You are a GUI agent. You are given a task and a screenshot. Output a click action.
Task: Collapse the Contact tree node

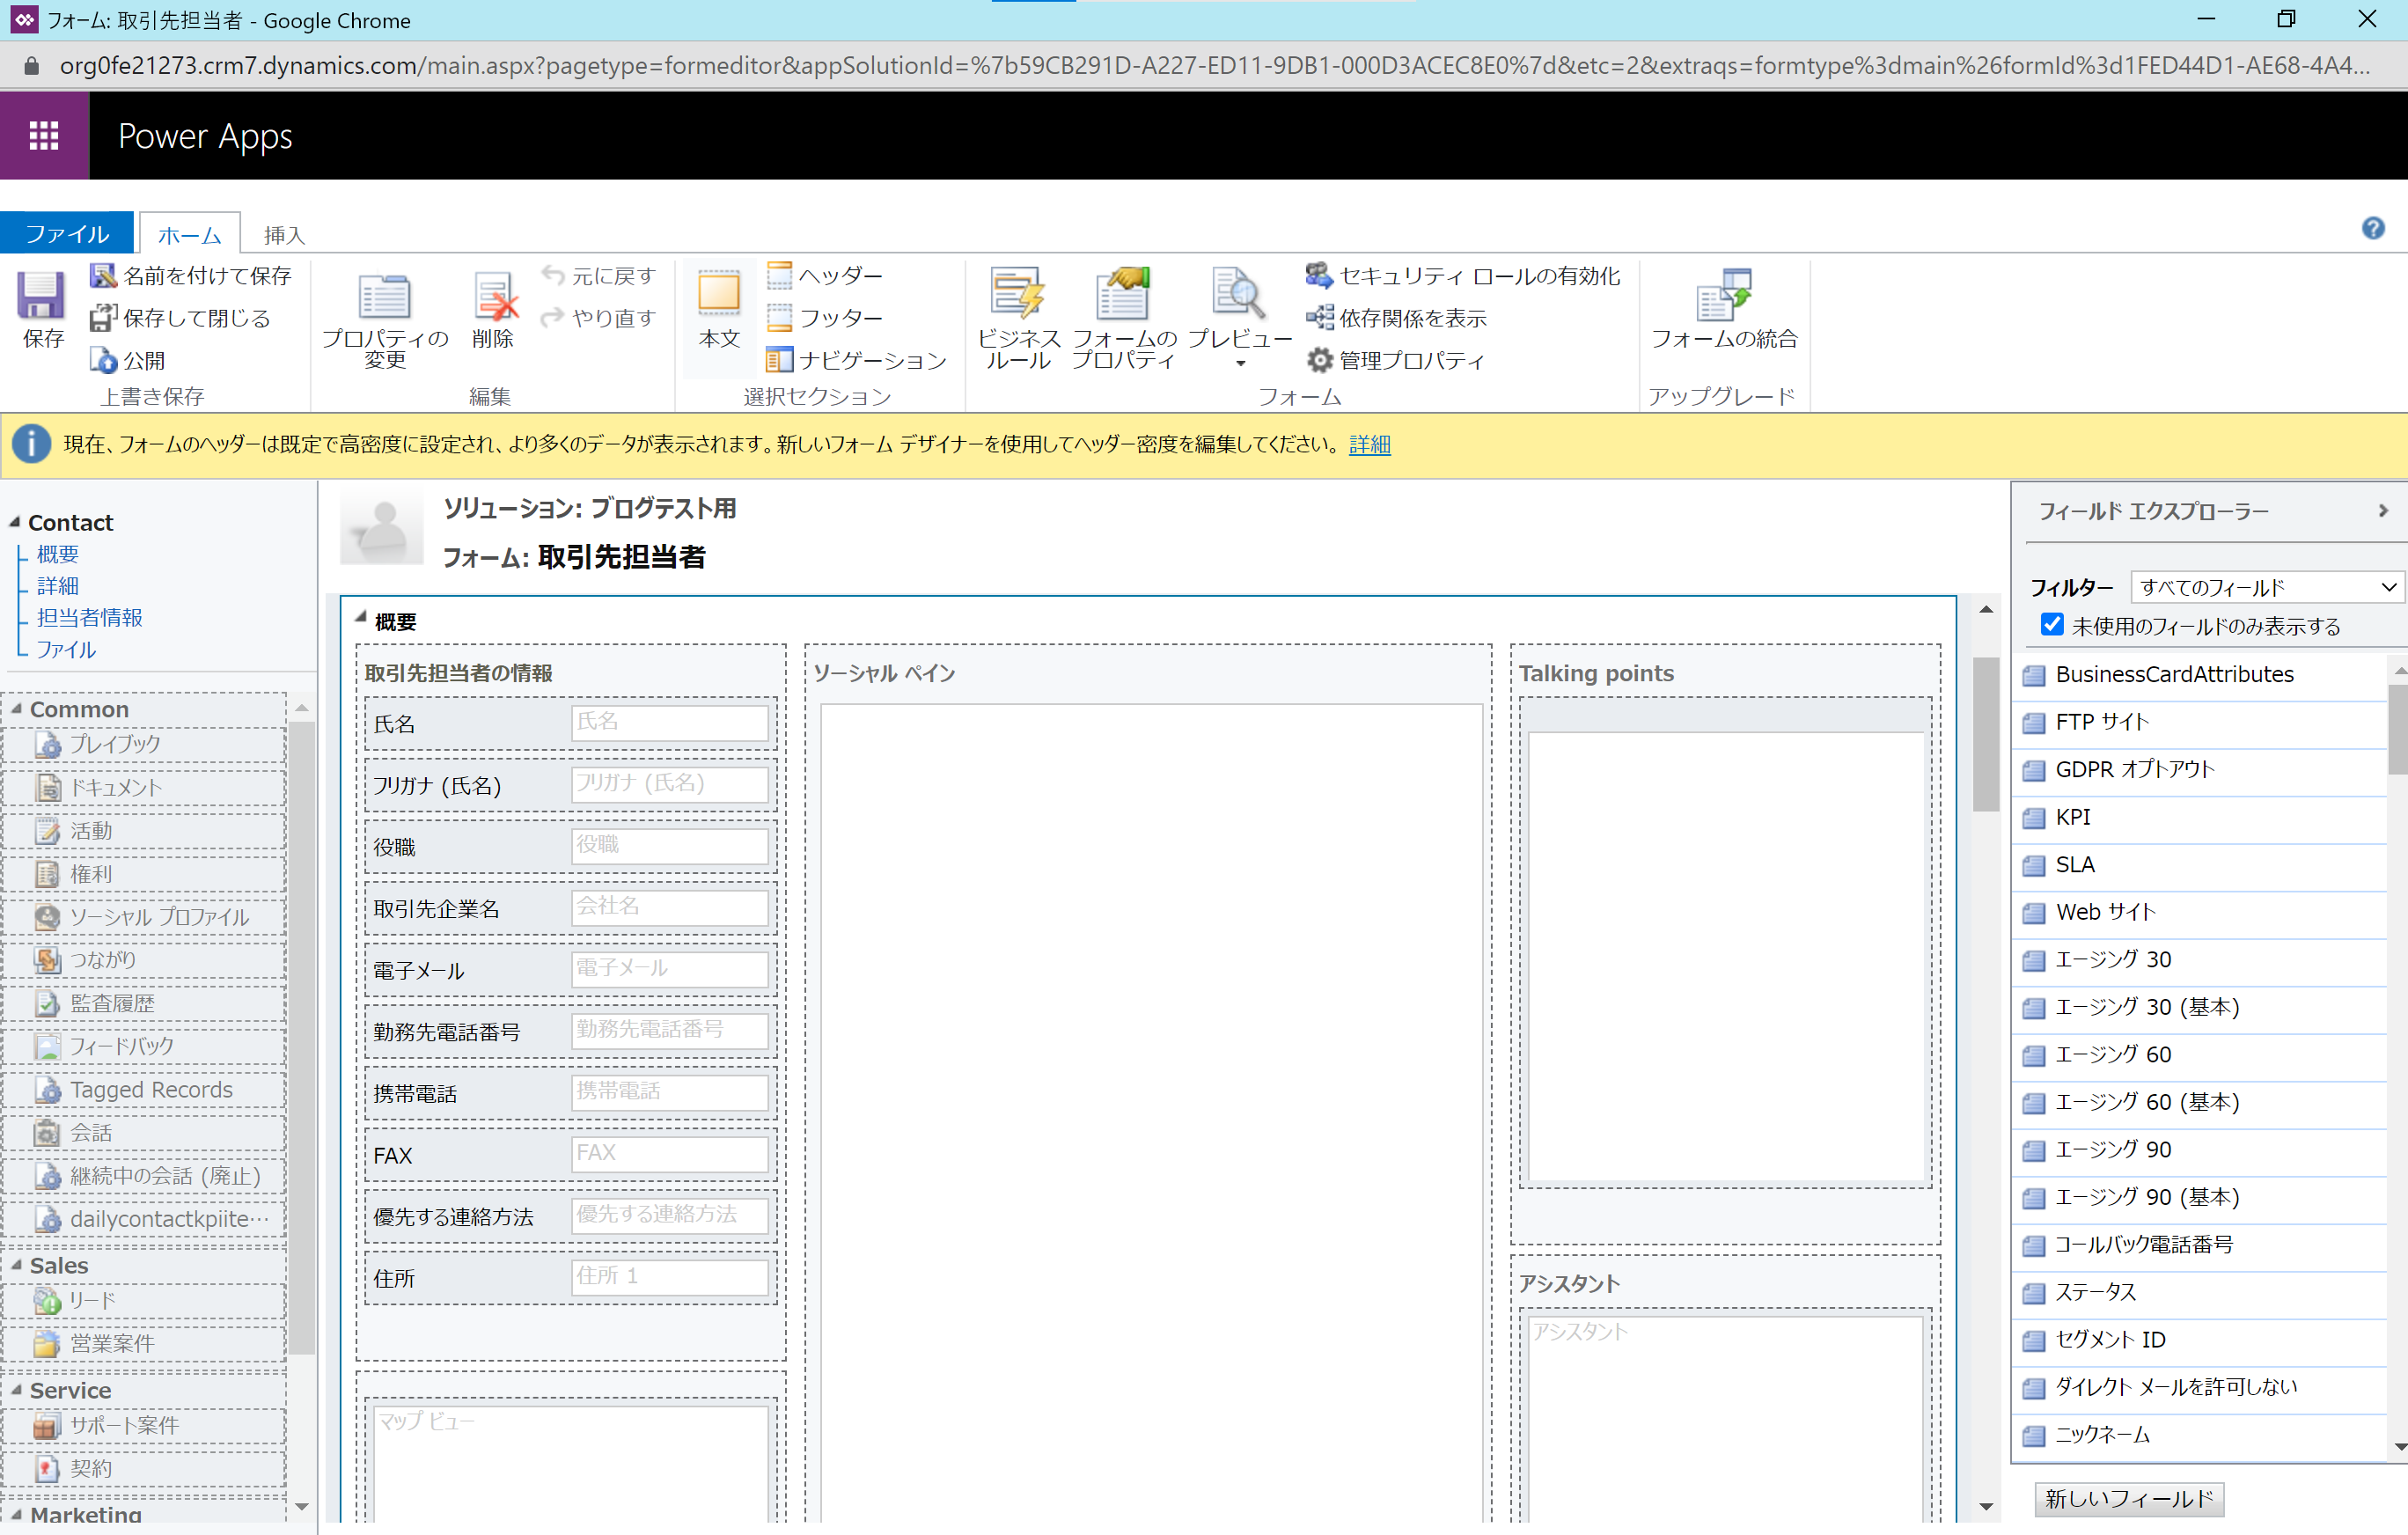[15, 522]
